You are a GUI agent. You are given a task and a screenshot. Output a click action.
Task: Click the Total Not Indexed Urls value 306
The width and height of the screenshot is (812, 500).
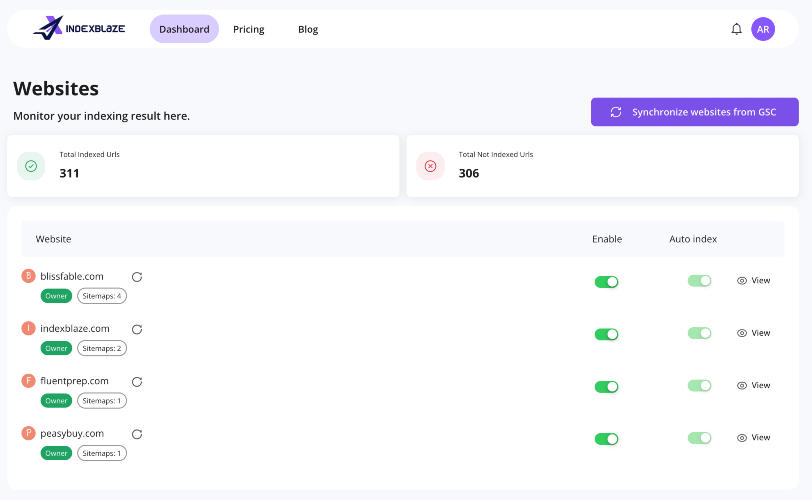click(x=469, y=173)
